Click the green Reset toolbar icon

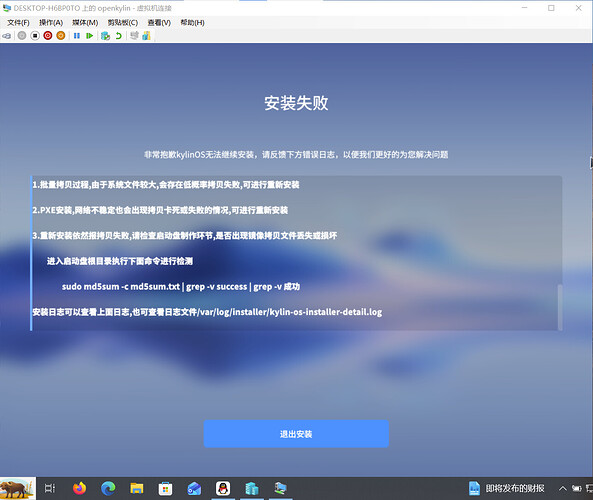(90, 36)
